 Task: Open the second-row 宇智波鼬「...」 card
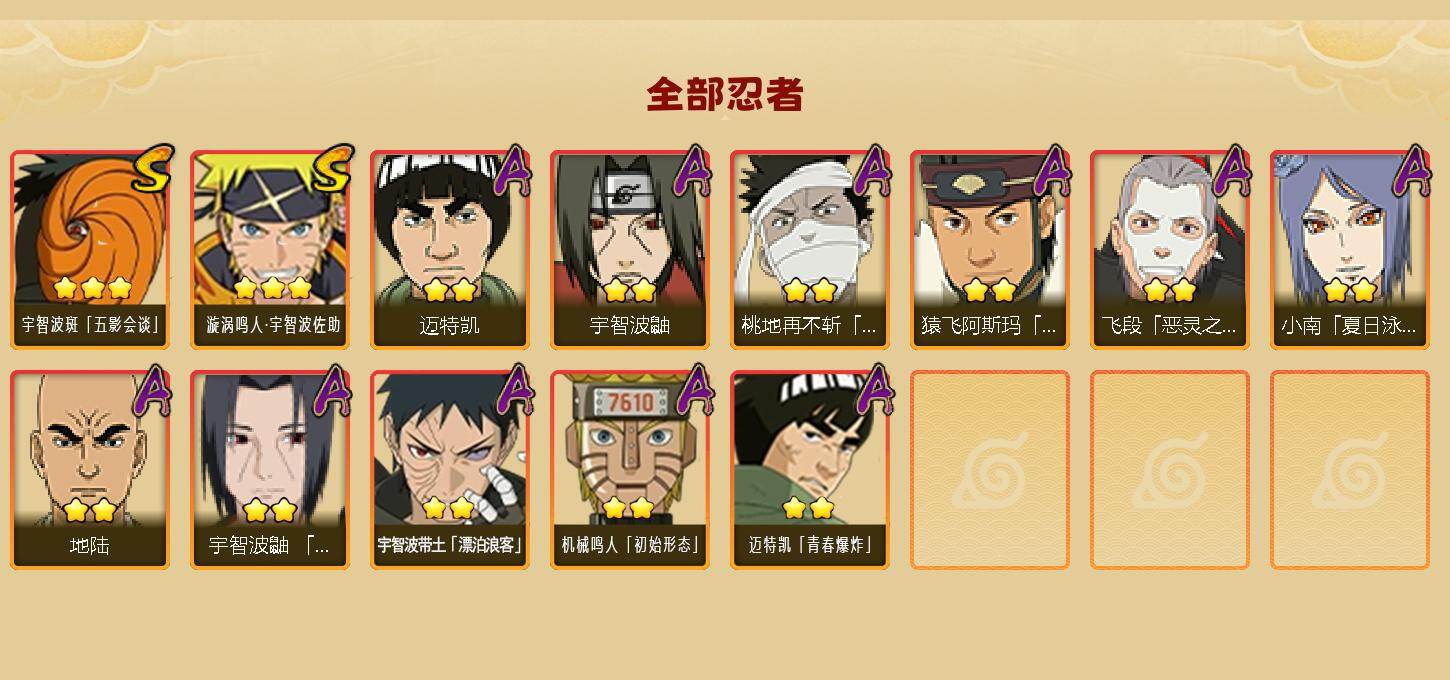(270, 470)
